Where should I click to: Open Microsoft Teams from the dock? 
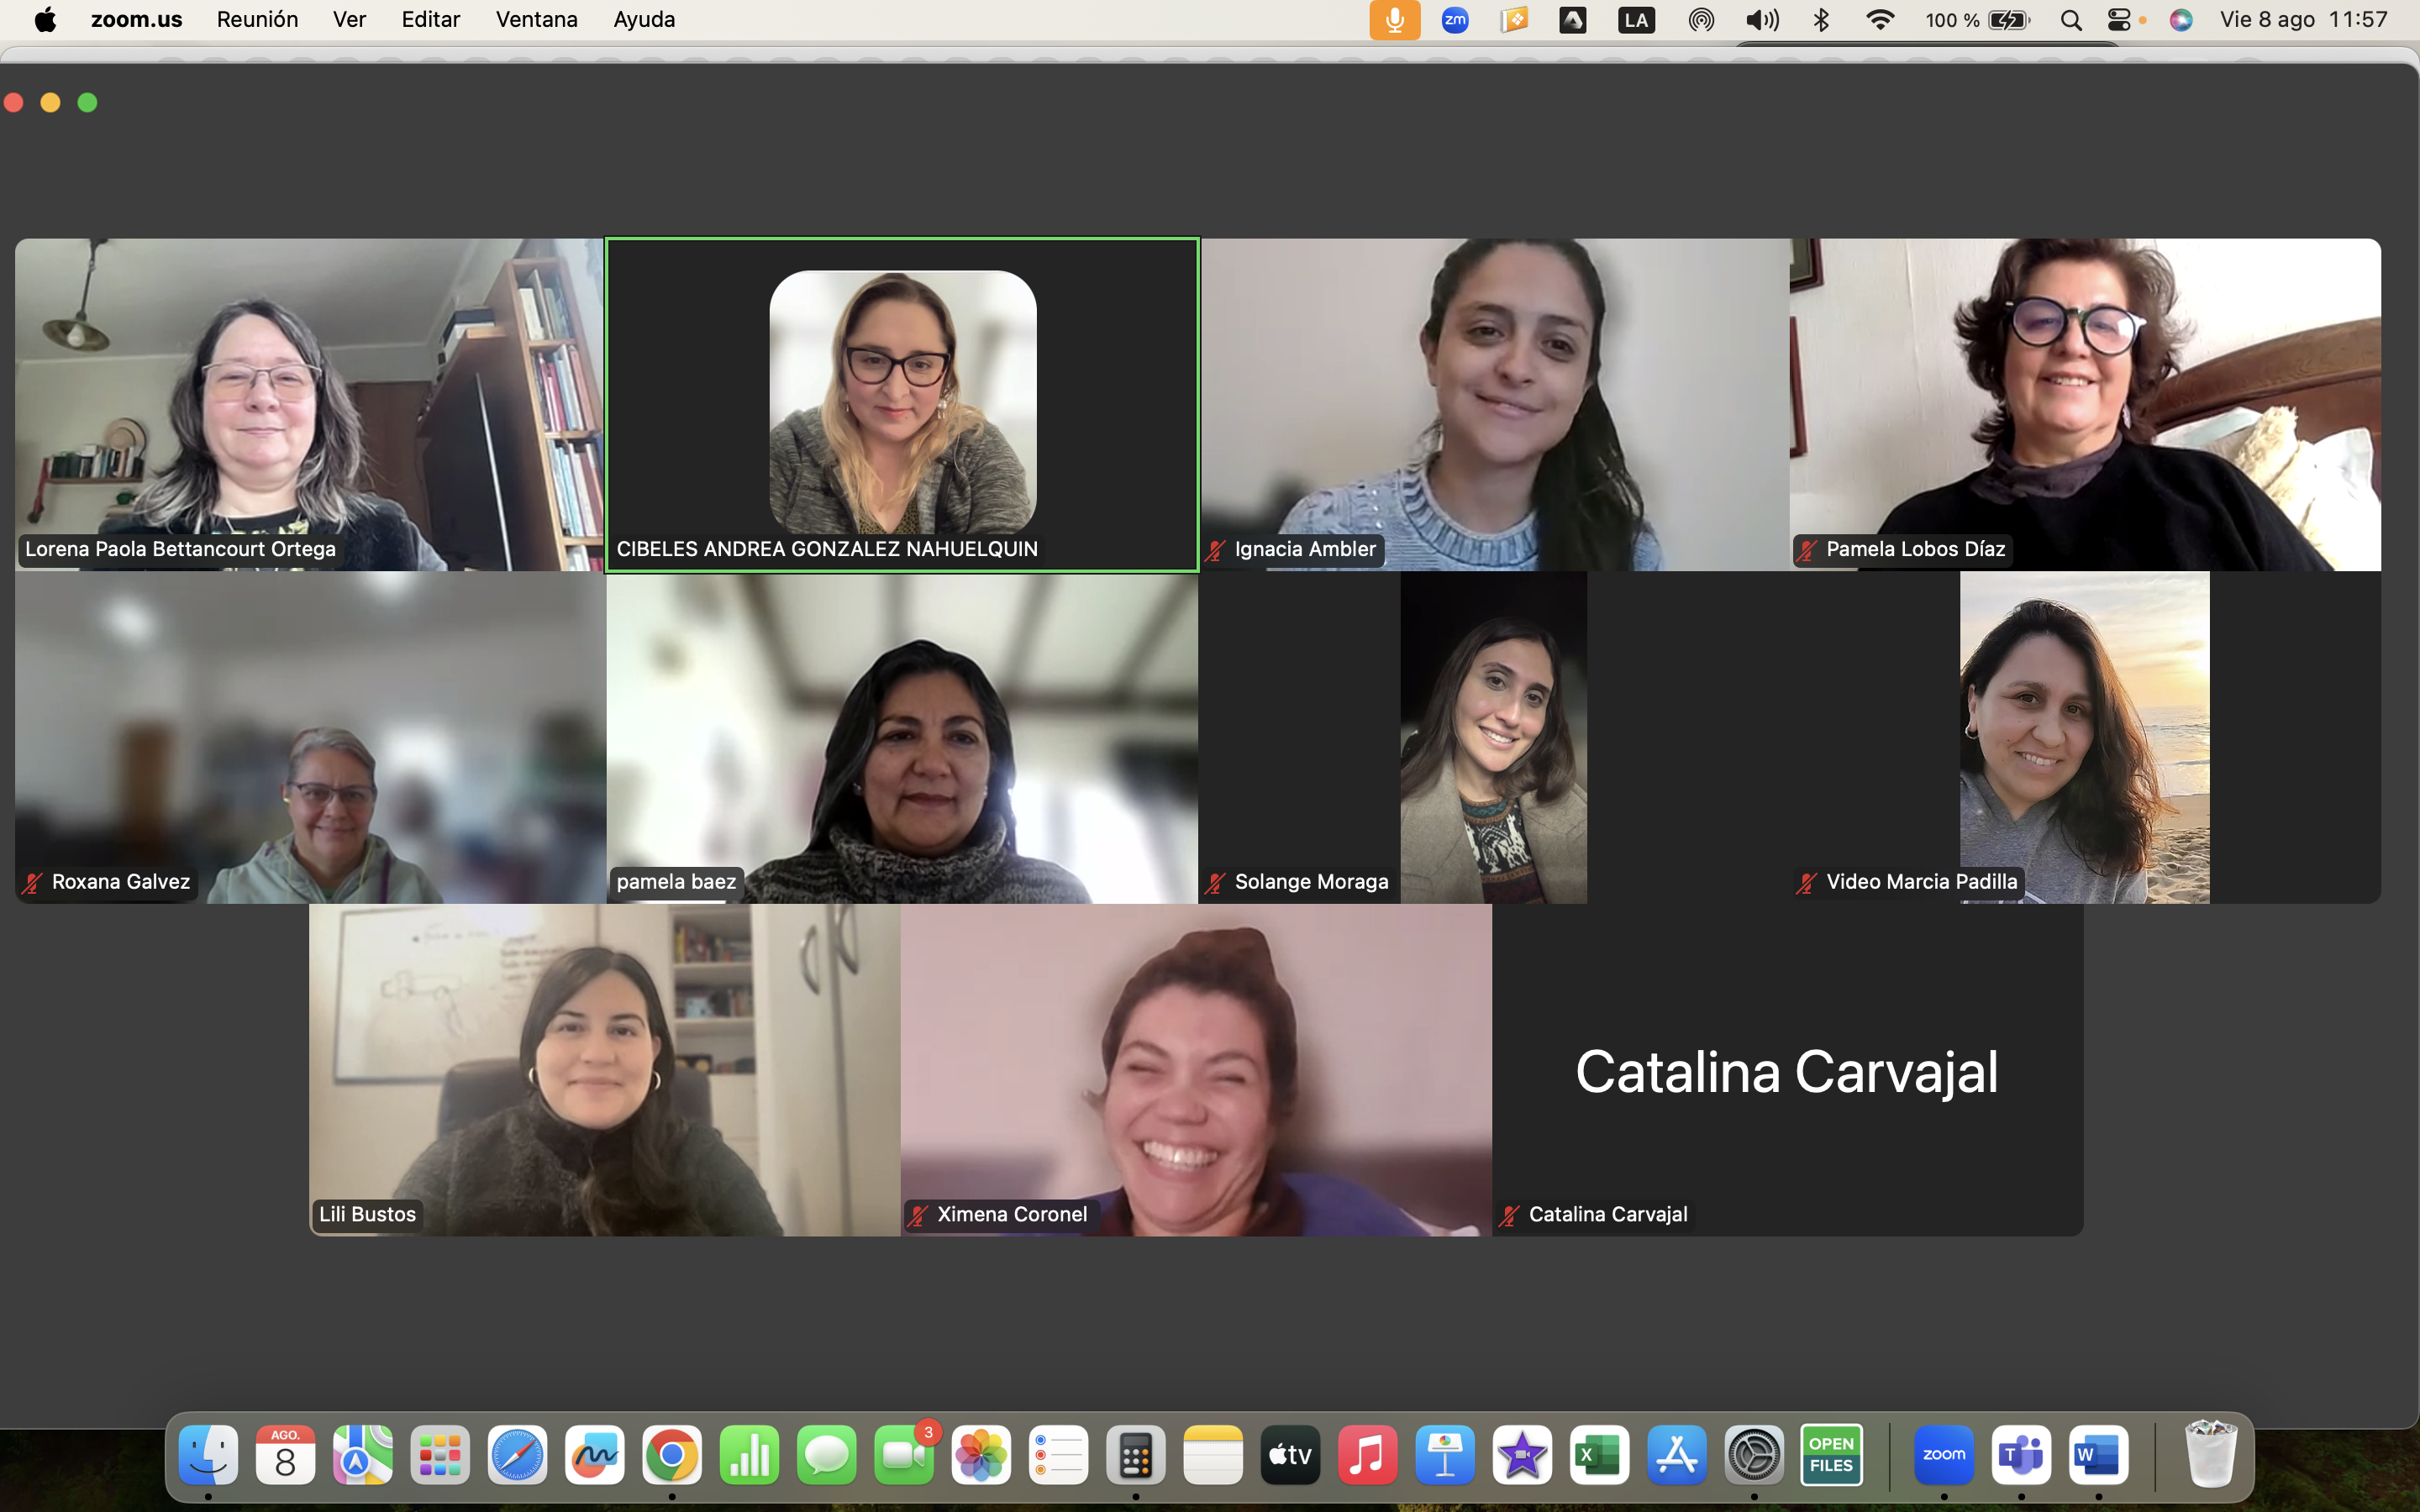(2020, 1455)
